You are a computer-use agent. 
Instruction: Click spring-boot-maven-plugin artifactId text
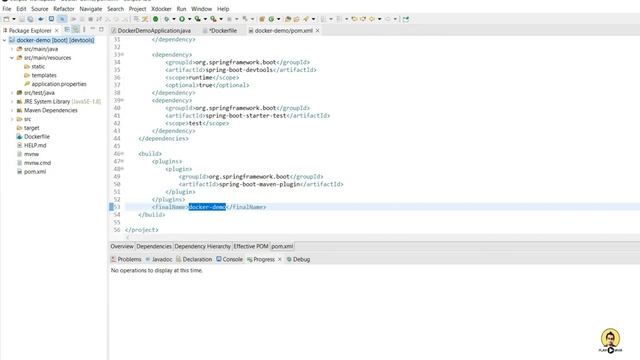(x=259, y=184)
